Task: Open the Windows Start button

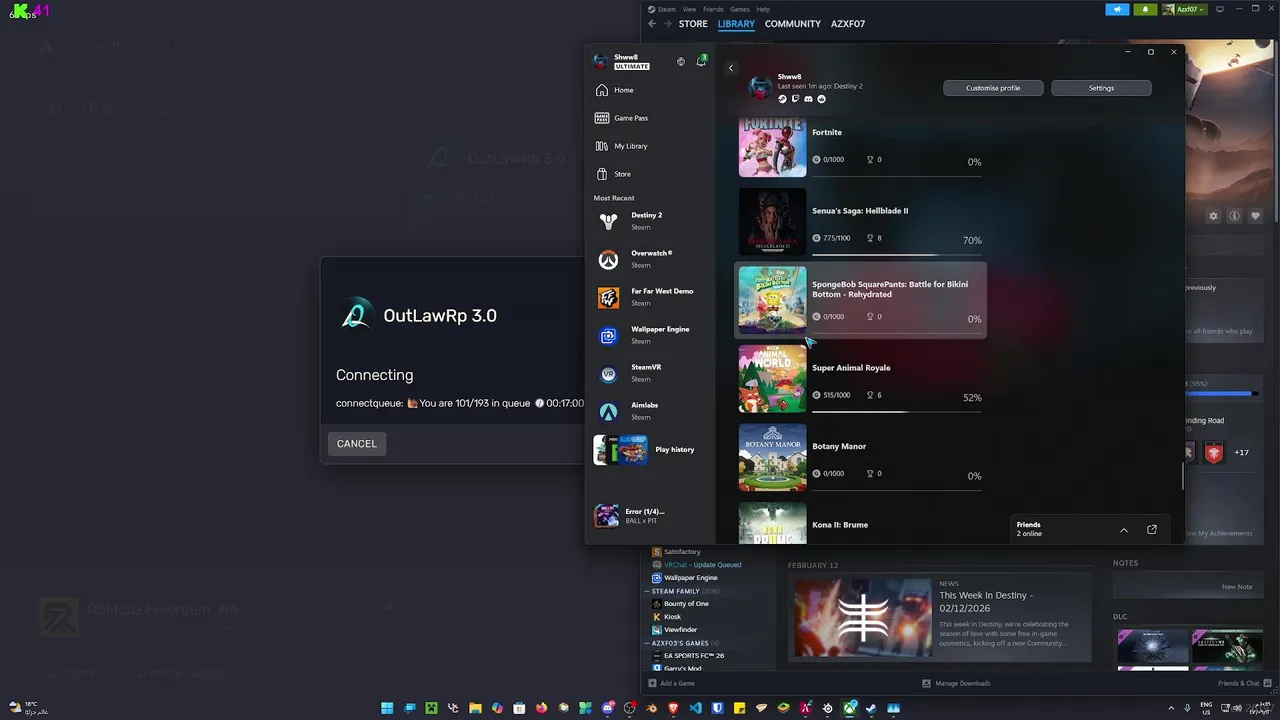Action: pyautogui.click(x=387, y=708)
